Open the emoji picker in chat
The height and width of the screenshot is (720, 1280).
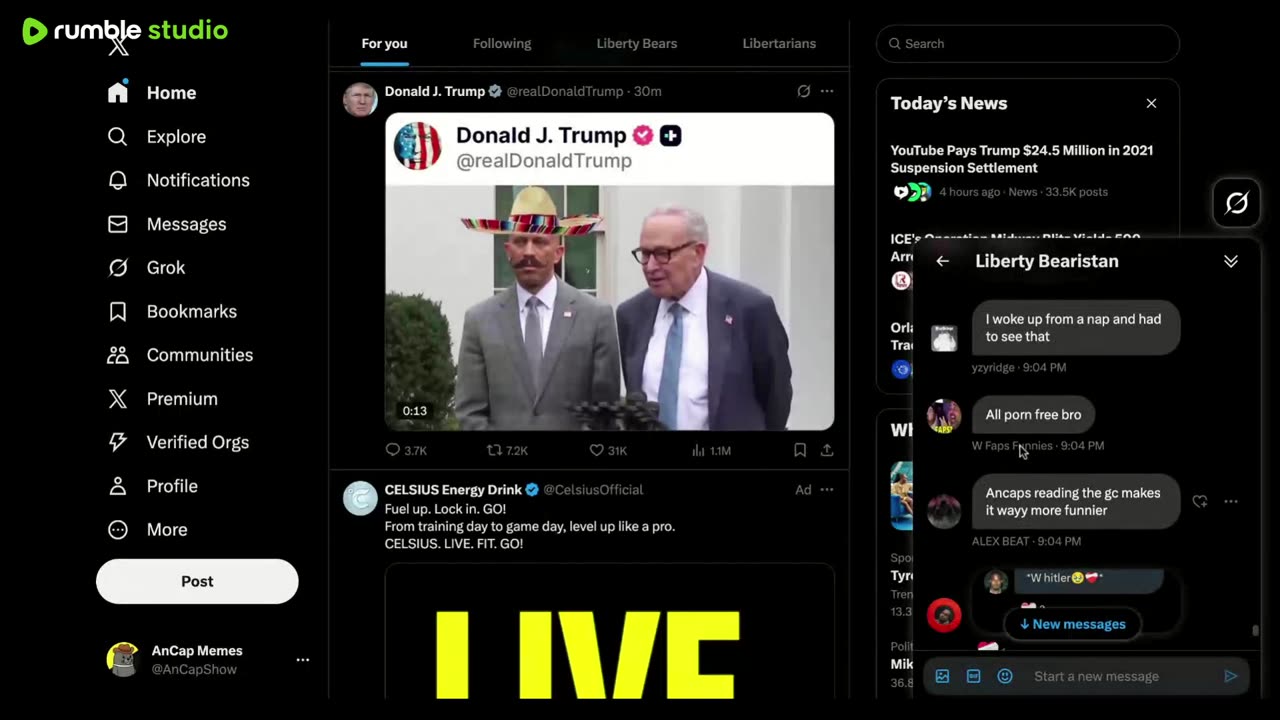(1005, 676)
